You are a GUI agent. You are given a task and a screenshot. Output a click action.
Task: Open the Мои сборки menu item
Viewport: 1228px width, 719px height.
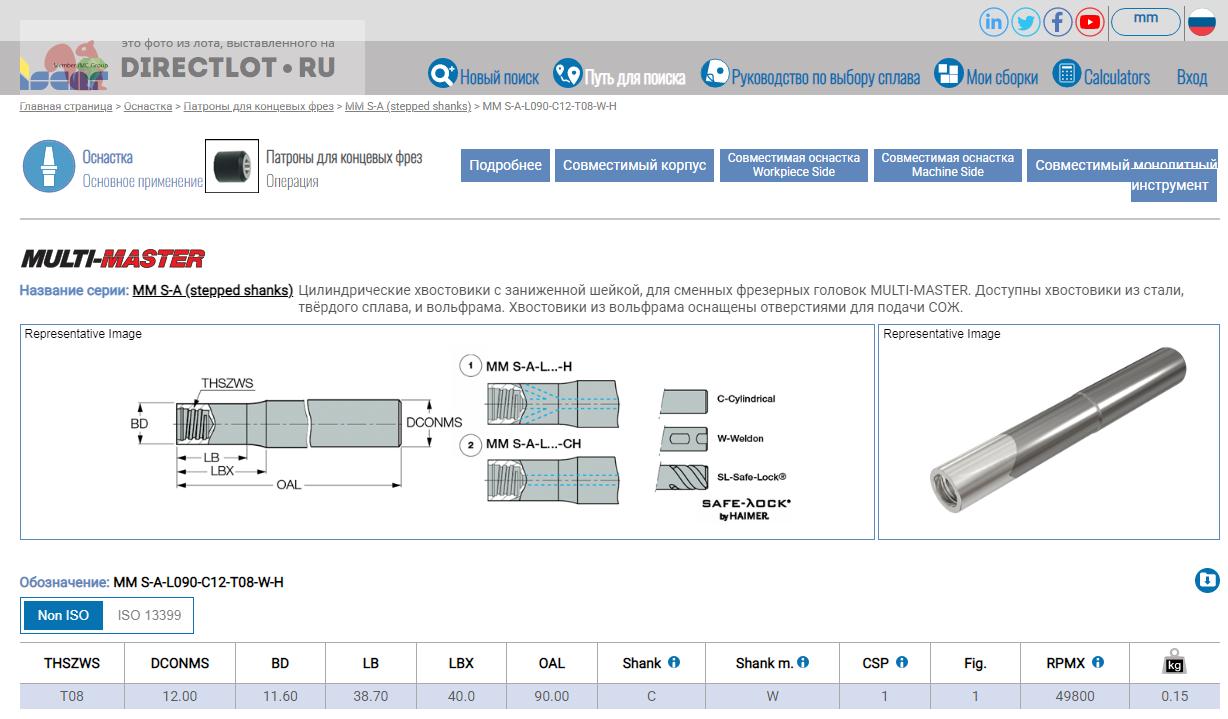point(1002,77)
